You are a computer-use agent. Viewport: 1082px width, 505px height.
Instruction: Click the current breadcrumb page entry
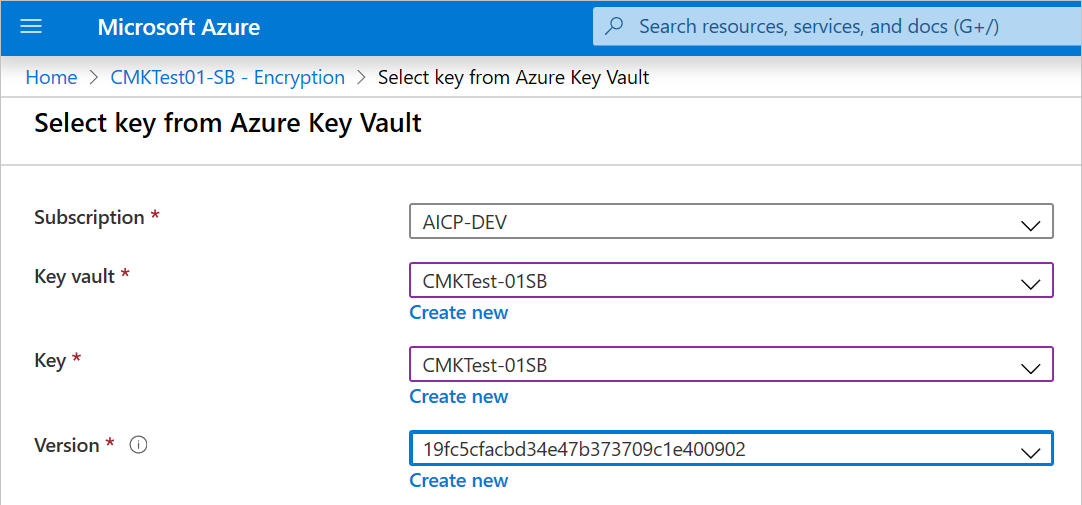click(x=514, y=78)
